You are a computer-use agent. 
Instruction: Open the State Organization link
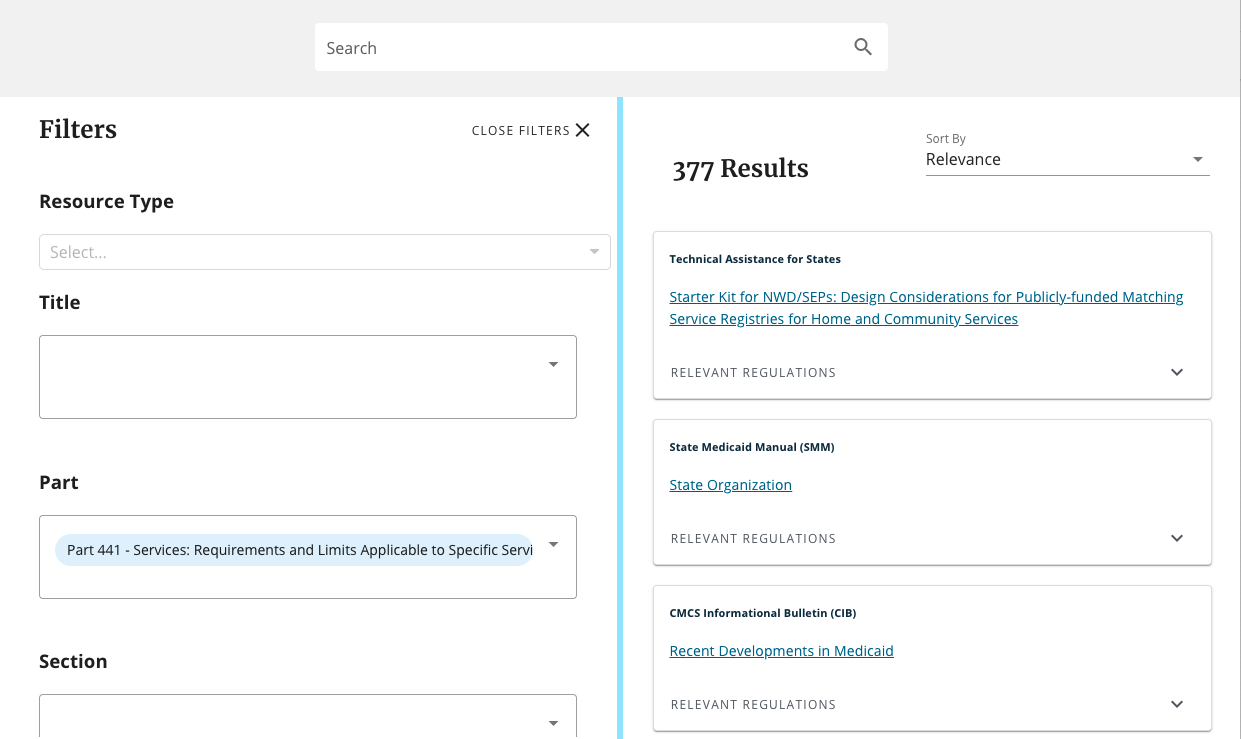pyautogui.click(x=730, y=485)
